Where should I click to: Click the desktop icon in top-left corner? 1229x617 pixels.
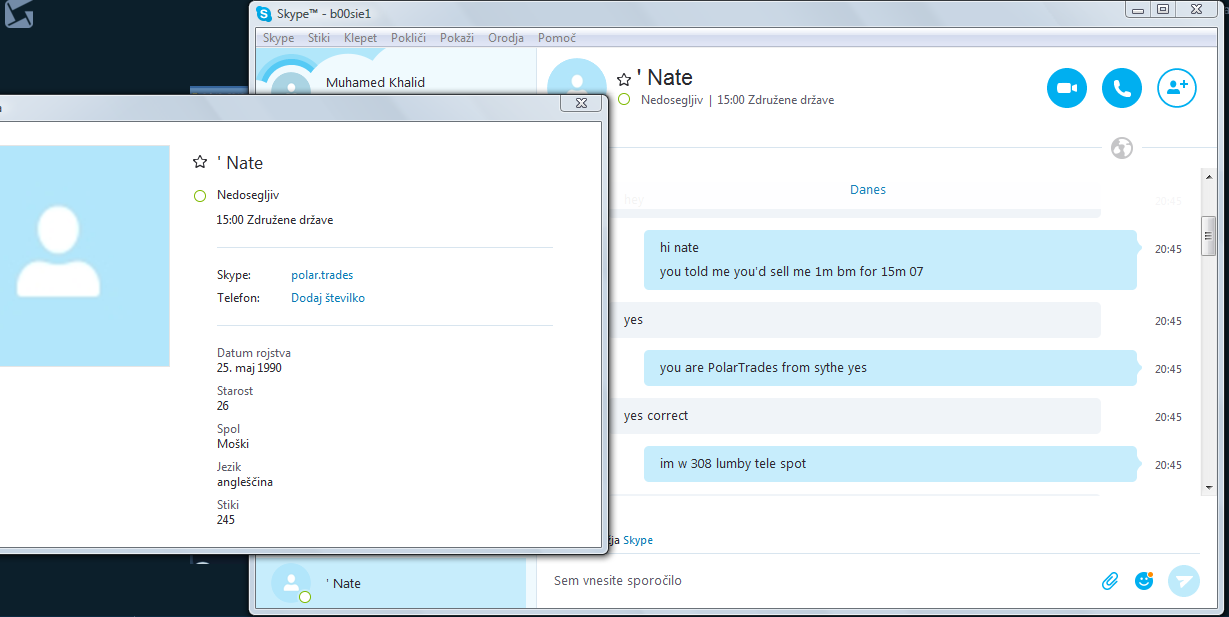pos(19,14)
